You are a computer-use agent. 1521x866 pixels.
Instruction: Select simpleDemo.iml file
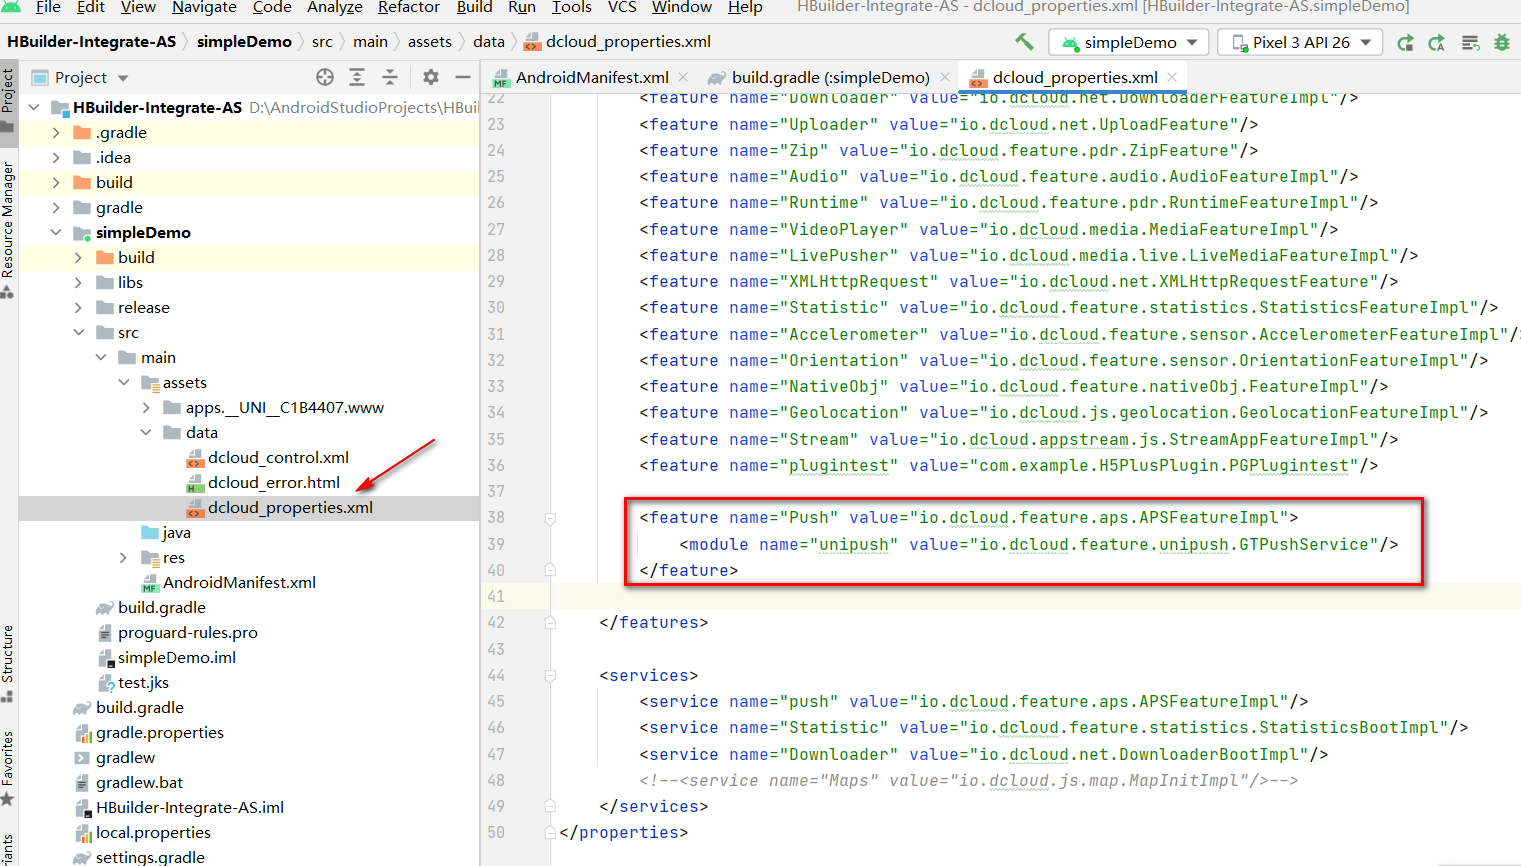(x=176, y=657)
